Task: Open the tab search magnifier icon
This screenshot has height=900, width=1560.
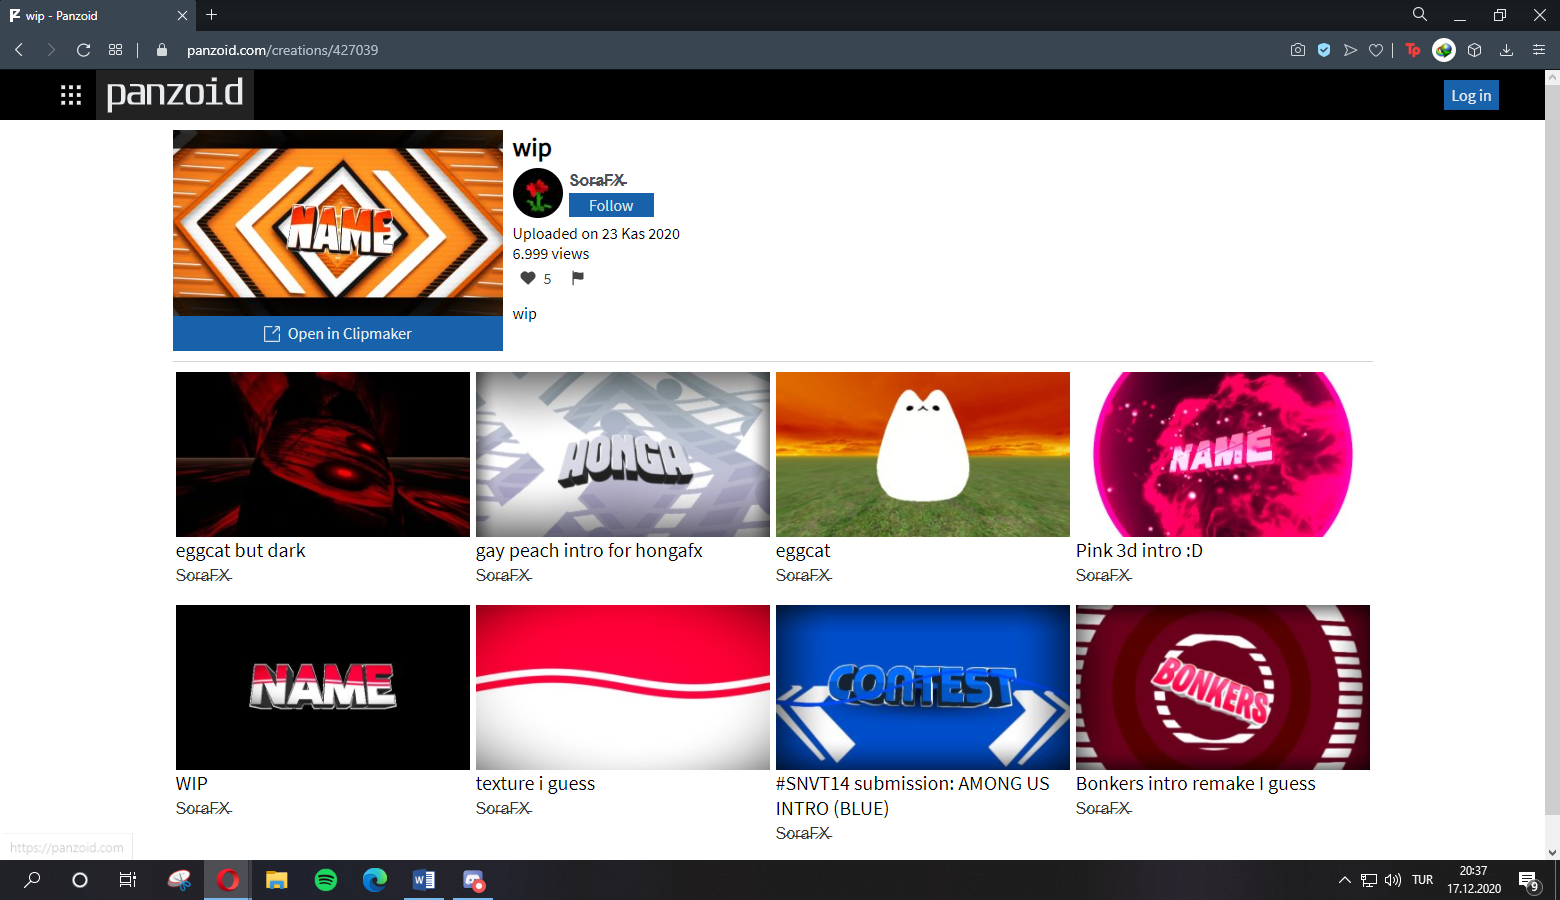Action: (1419, 15)
